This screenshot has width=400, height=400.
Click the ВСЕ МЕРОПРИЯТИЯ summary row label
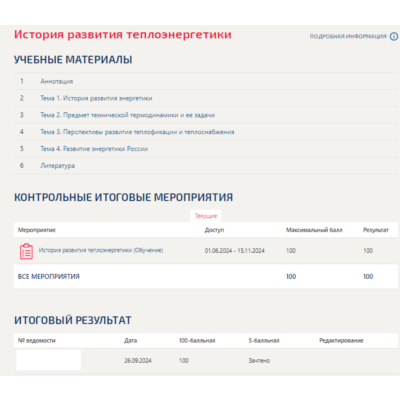(49, 276)
